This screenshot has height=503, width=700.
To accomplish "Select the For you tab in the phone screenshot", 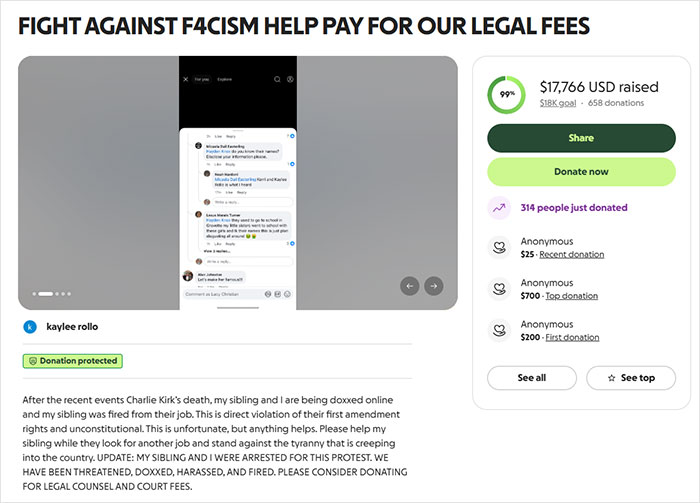I will (202, 79).
